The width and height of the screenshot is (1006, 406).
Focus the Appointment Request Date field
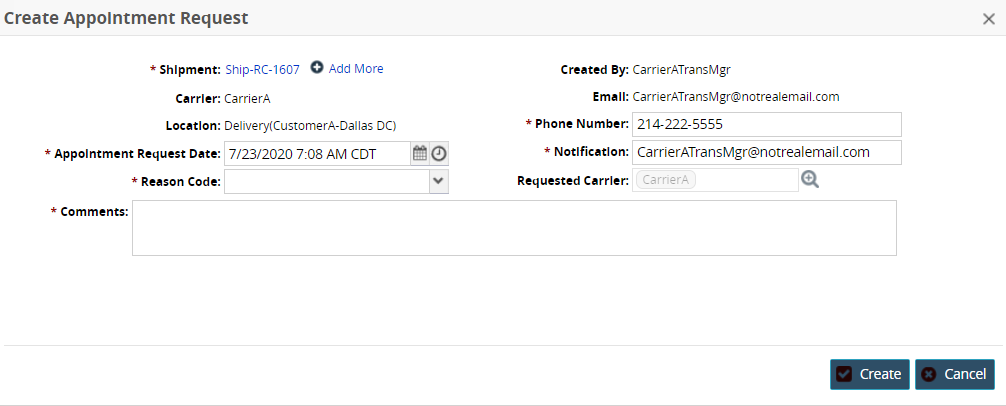pos(316,154)
